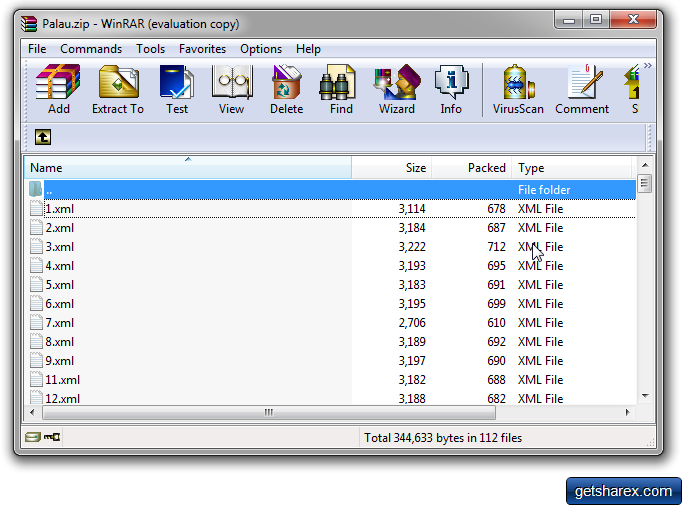Screen dimensions: 682x505
Task: Maximize the WinRAR window
Action: 595,20
